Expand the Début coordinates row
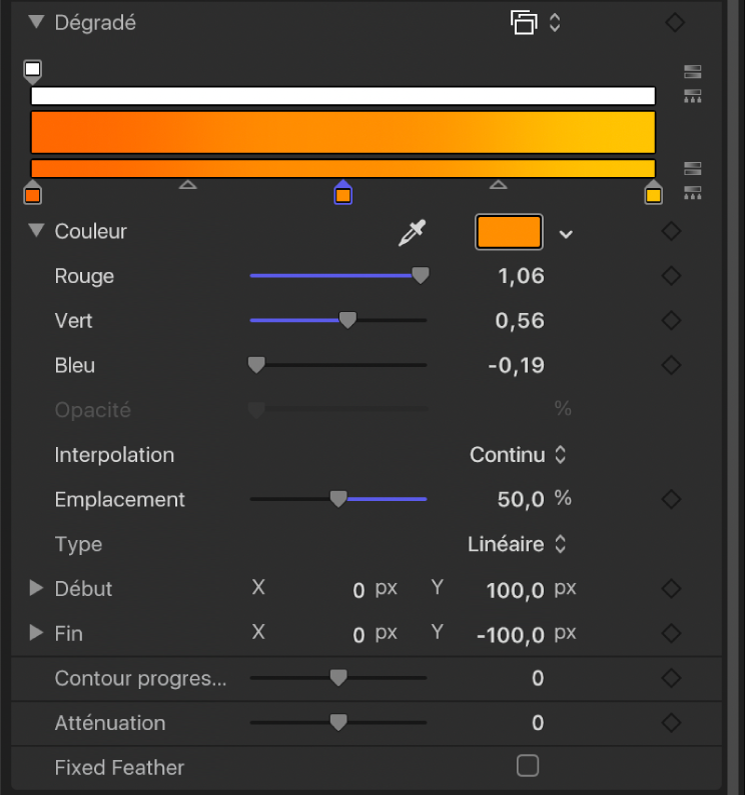 point(37,589)
